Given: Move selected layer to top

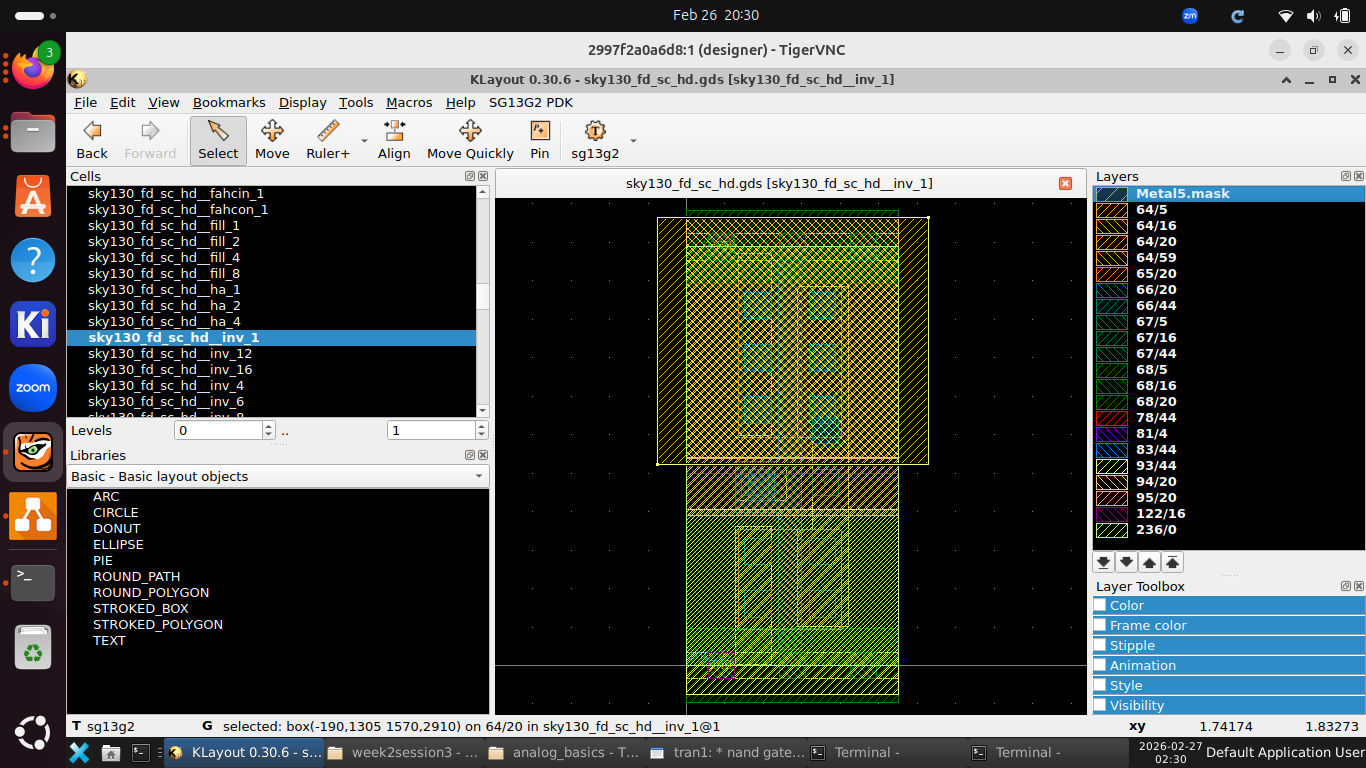Looking at the screenshot, I should click(x=1173, y=562).
